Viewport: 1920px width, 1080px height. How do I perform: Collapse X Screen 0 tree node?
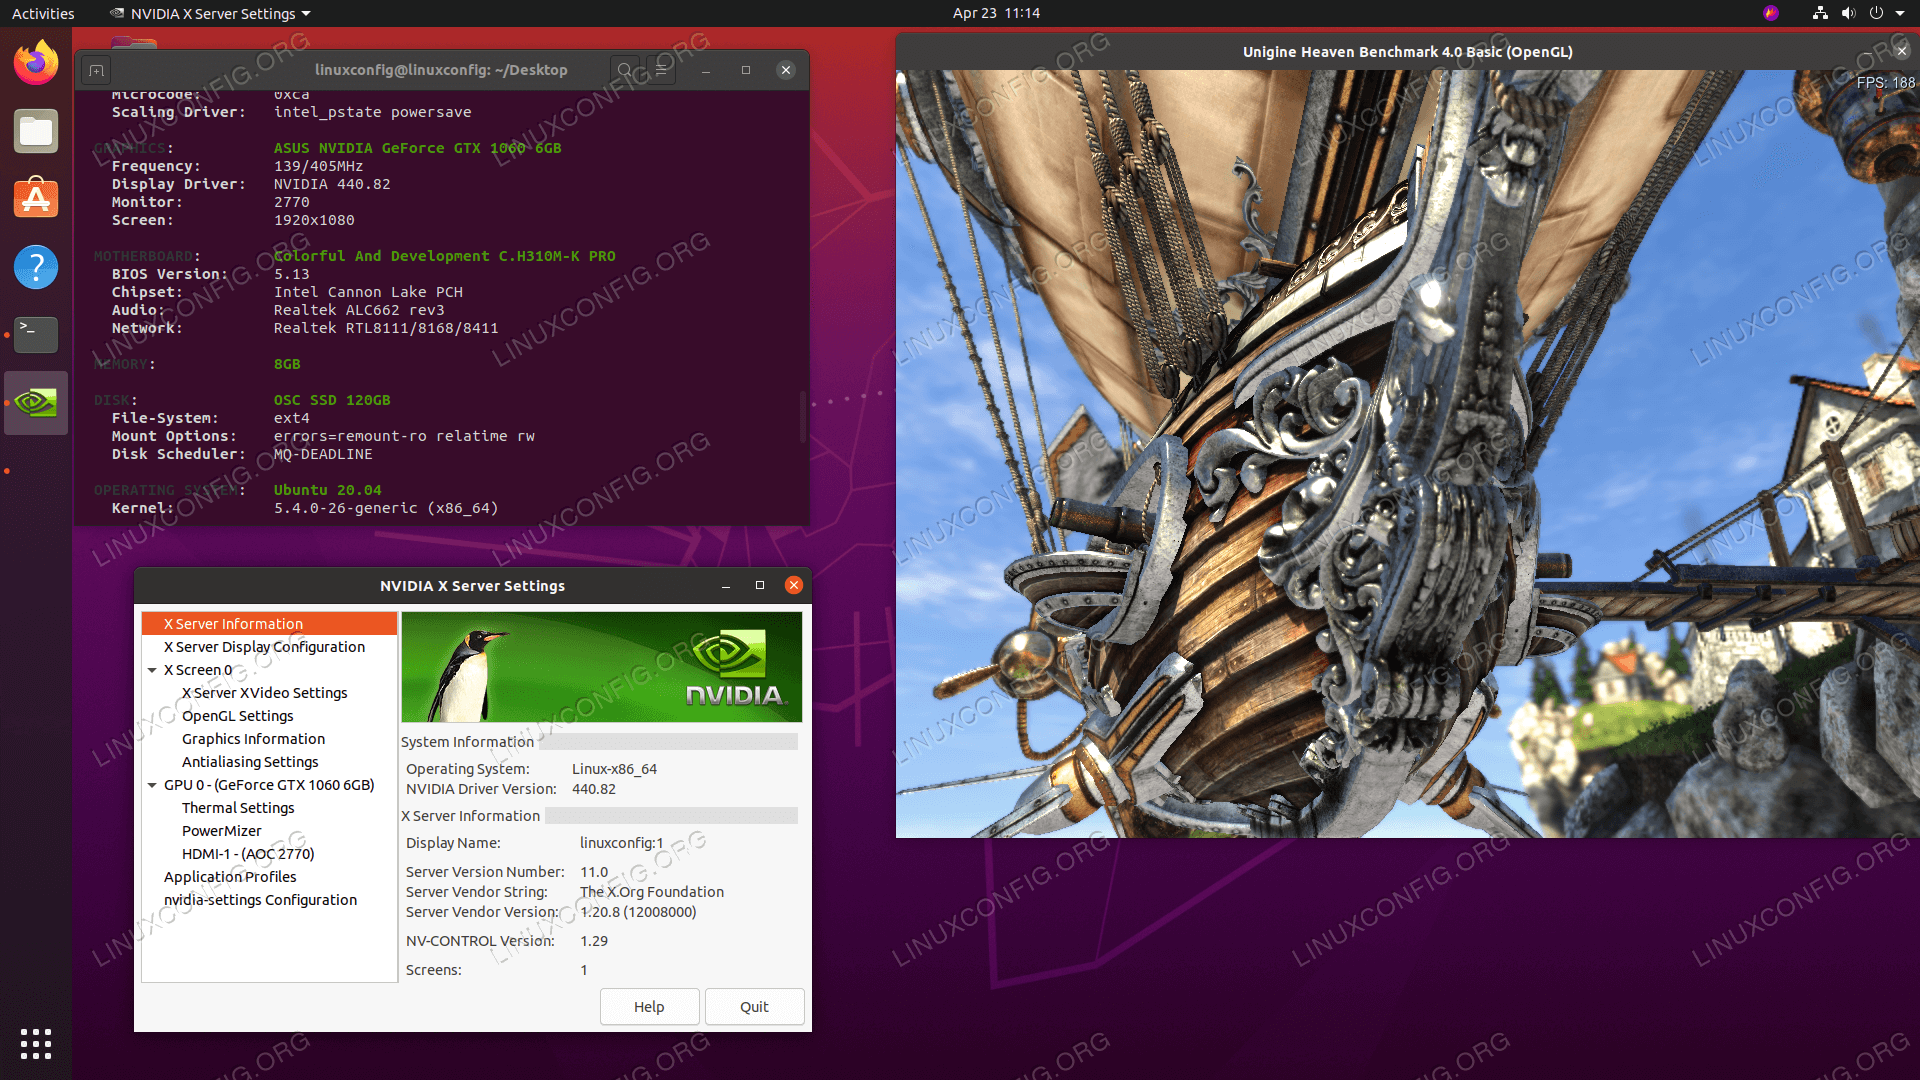coord(152,670)
